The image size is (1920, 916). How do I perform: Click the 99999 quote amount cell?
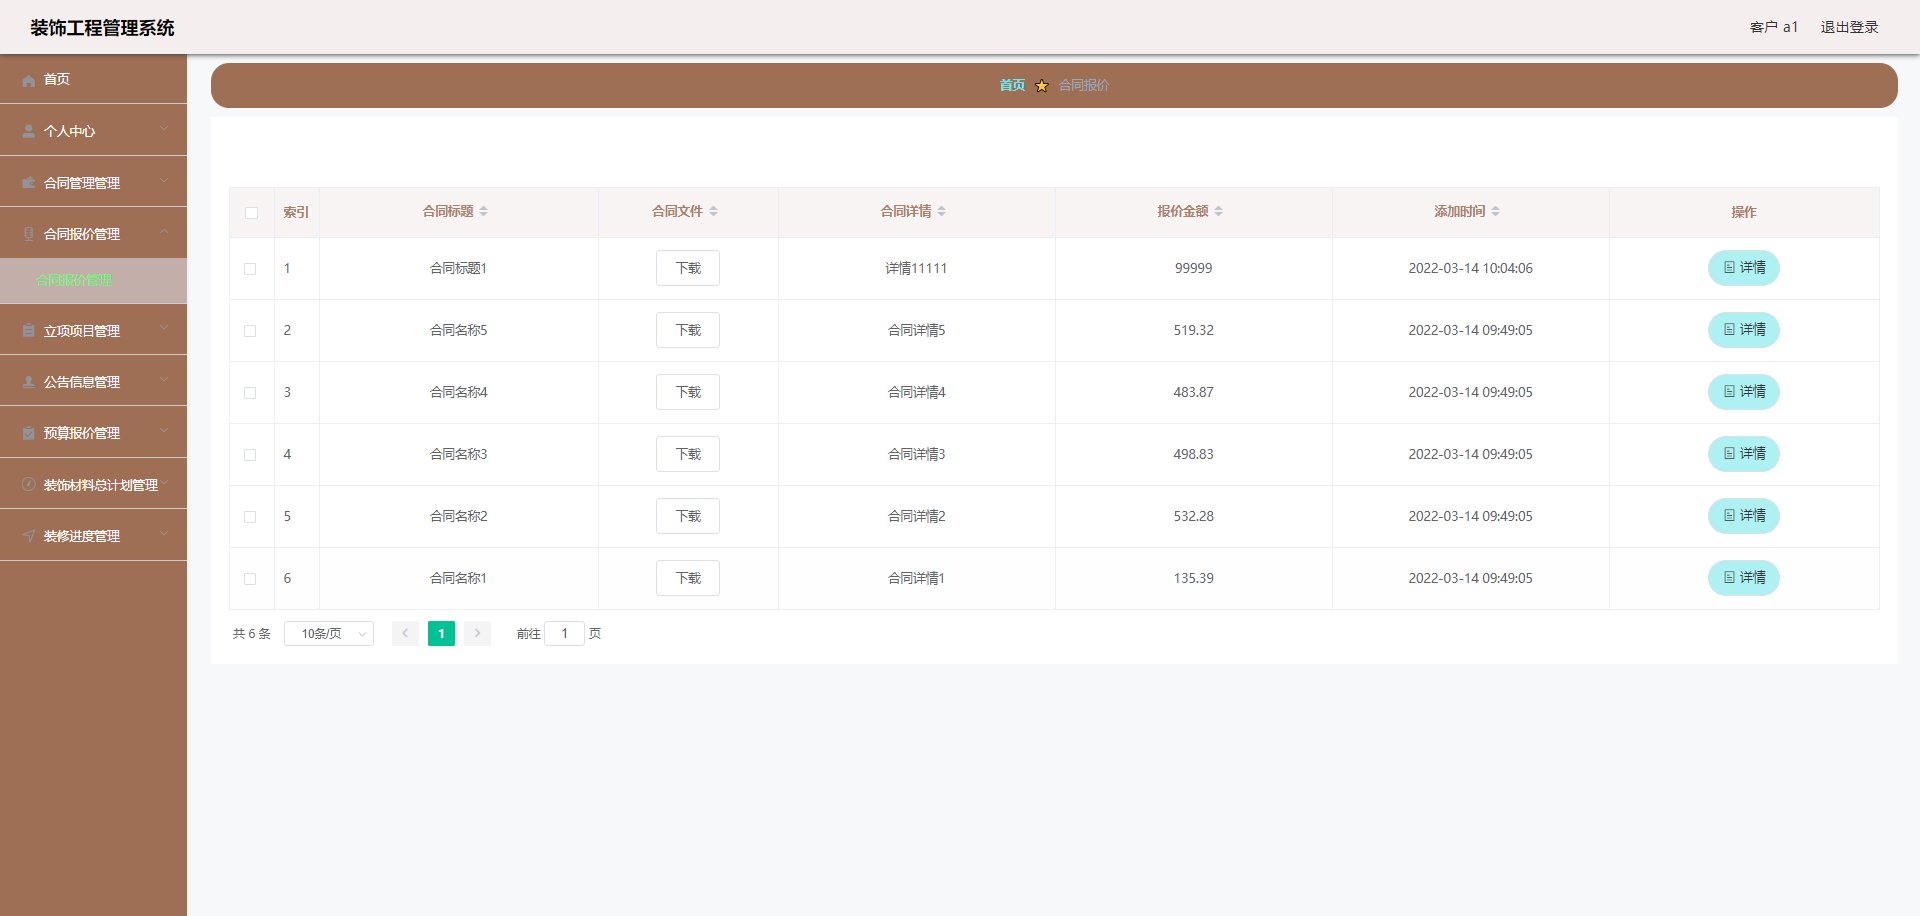coord(1193,268)
